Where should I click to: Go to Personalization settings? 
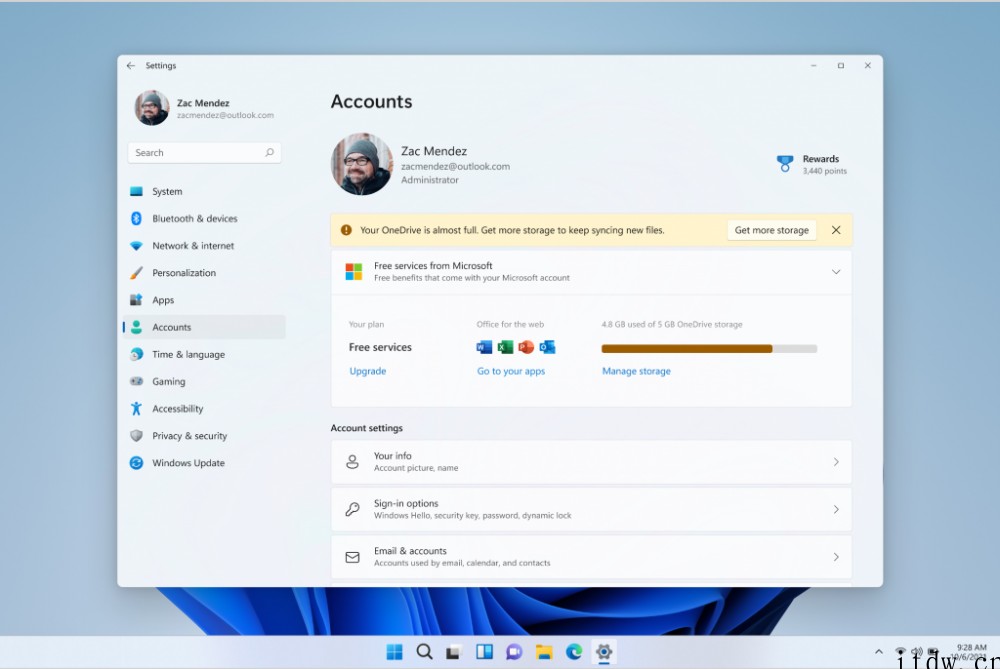click(x=204, y=273)
